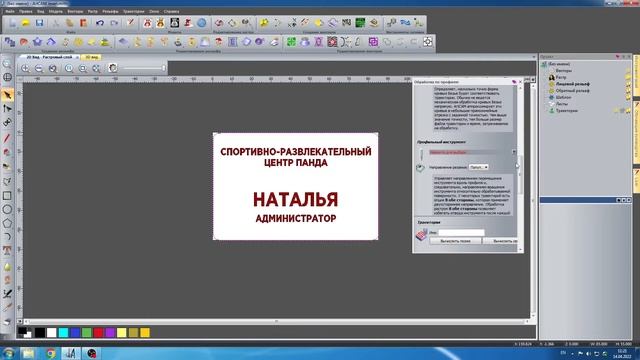Pick the cyan color swatch

pyautogui.click(x=63, y=333)
